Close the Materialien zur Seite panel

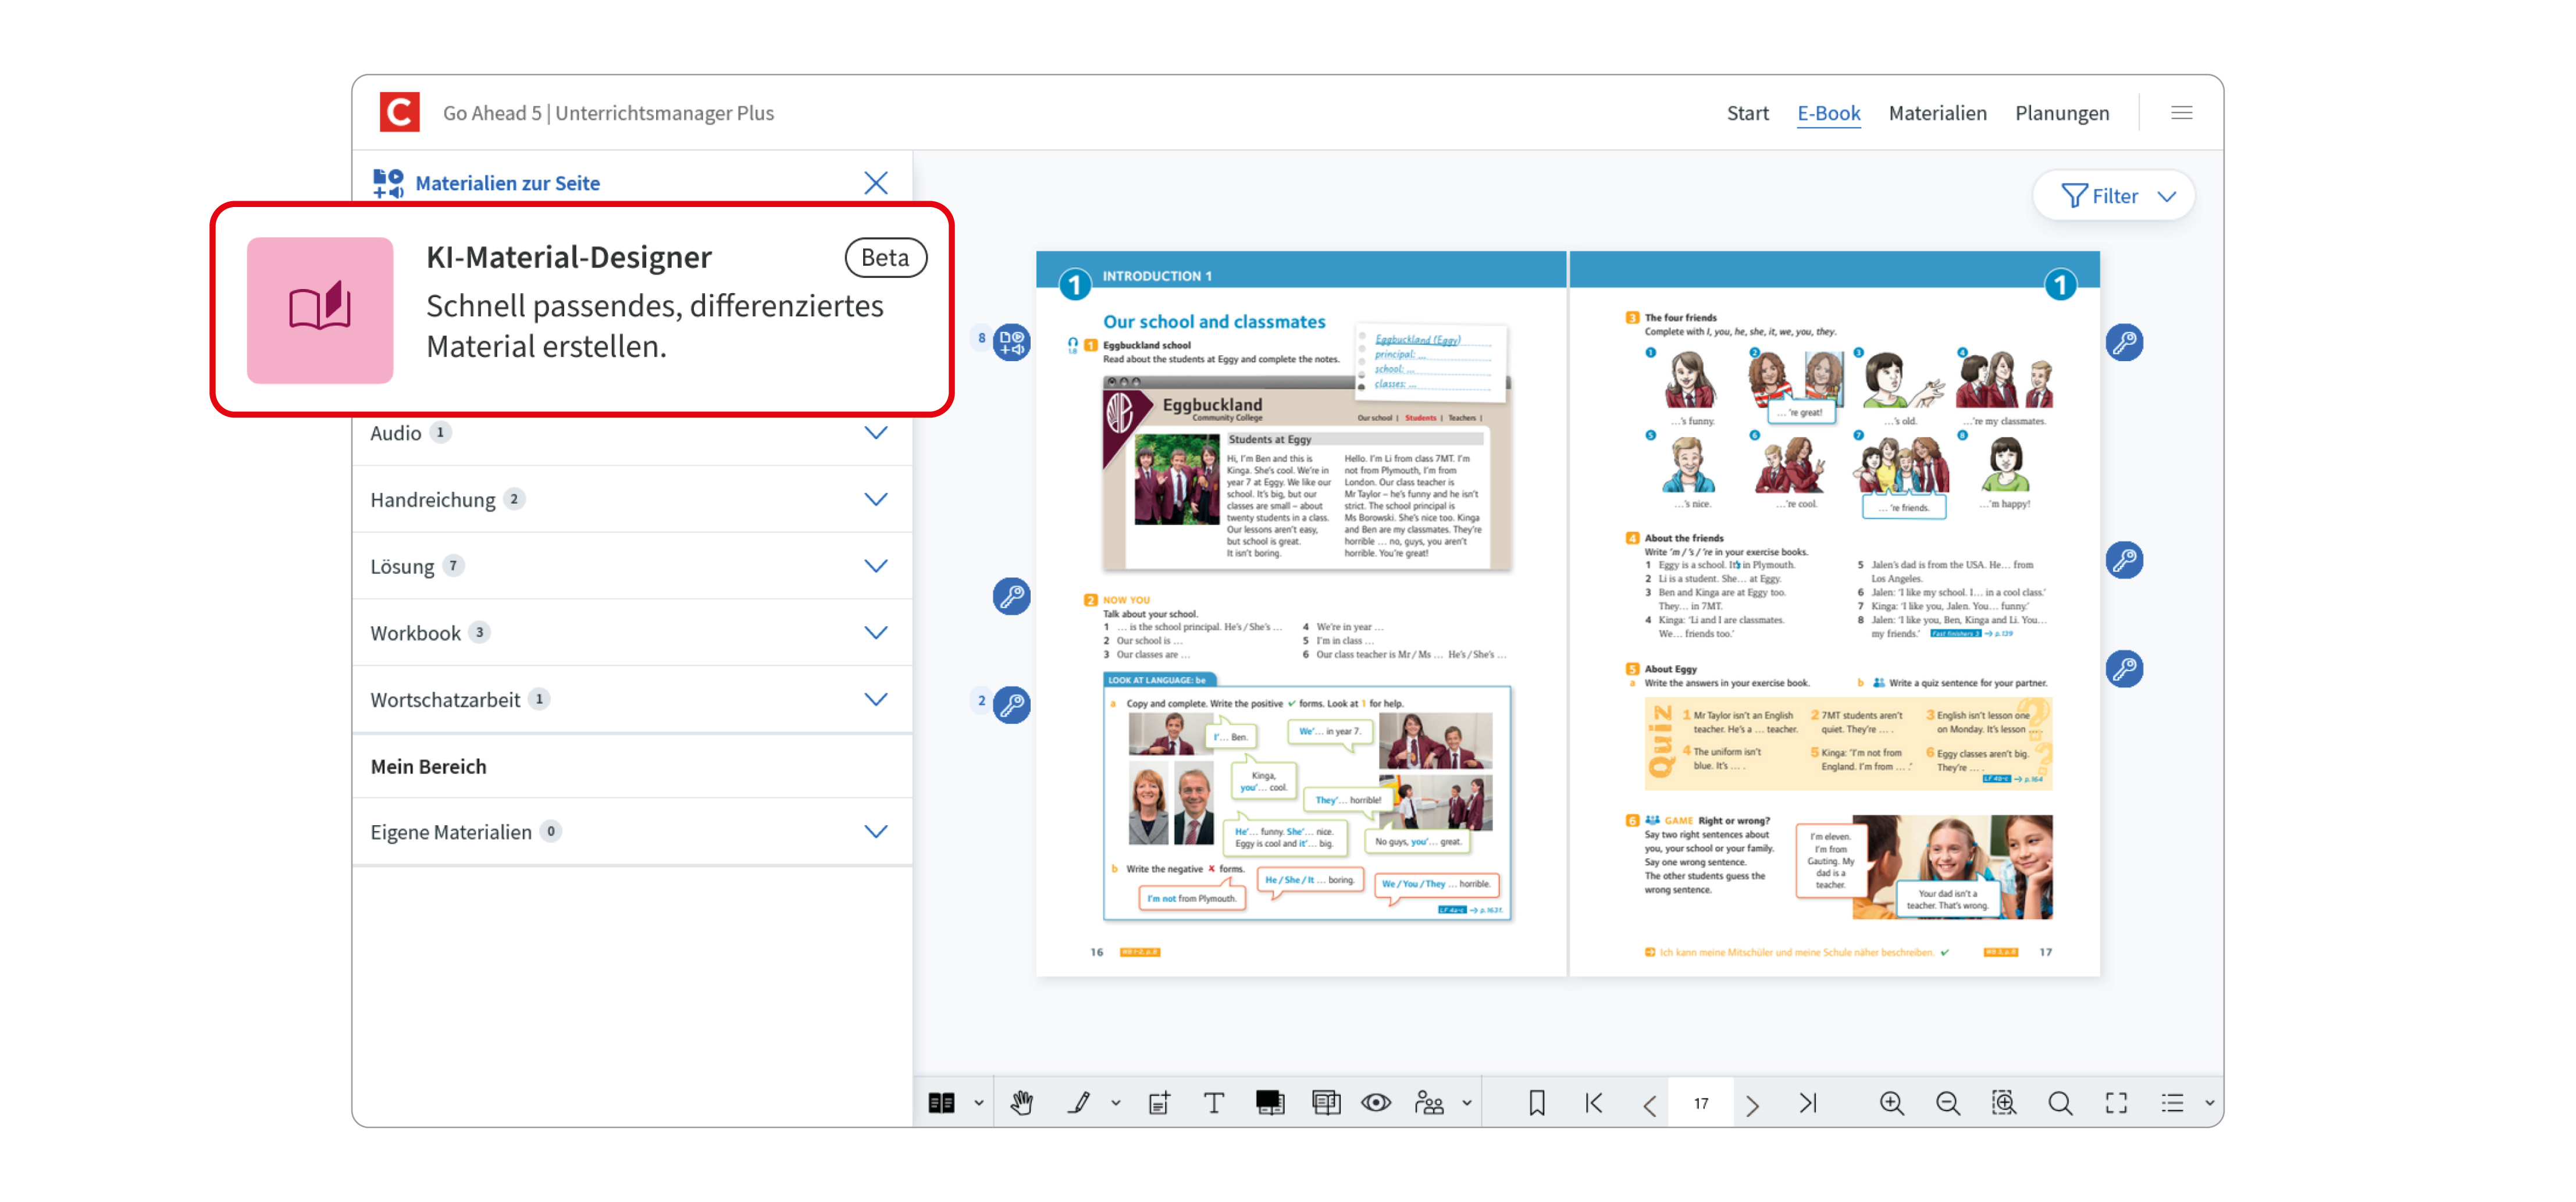[x=876, y=182]
